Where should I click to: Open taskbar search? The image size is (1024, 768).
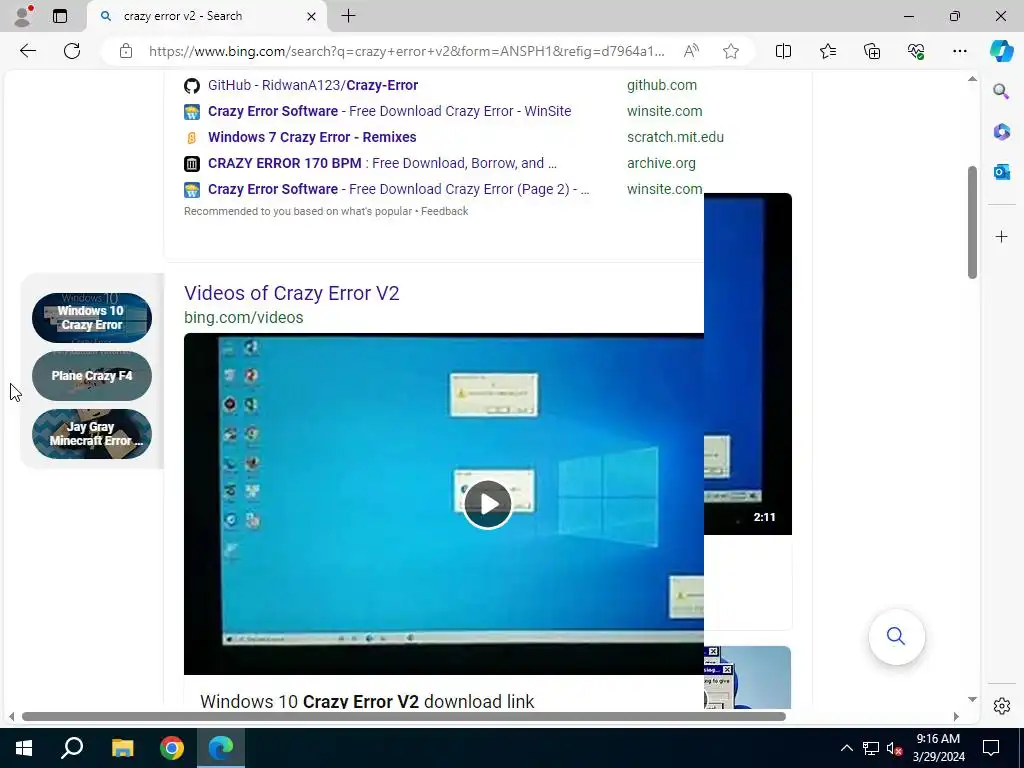[72, 748]
